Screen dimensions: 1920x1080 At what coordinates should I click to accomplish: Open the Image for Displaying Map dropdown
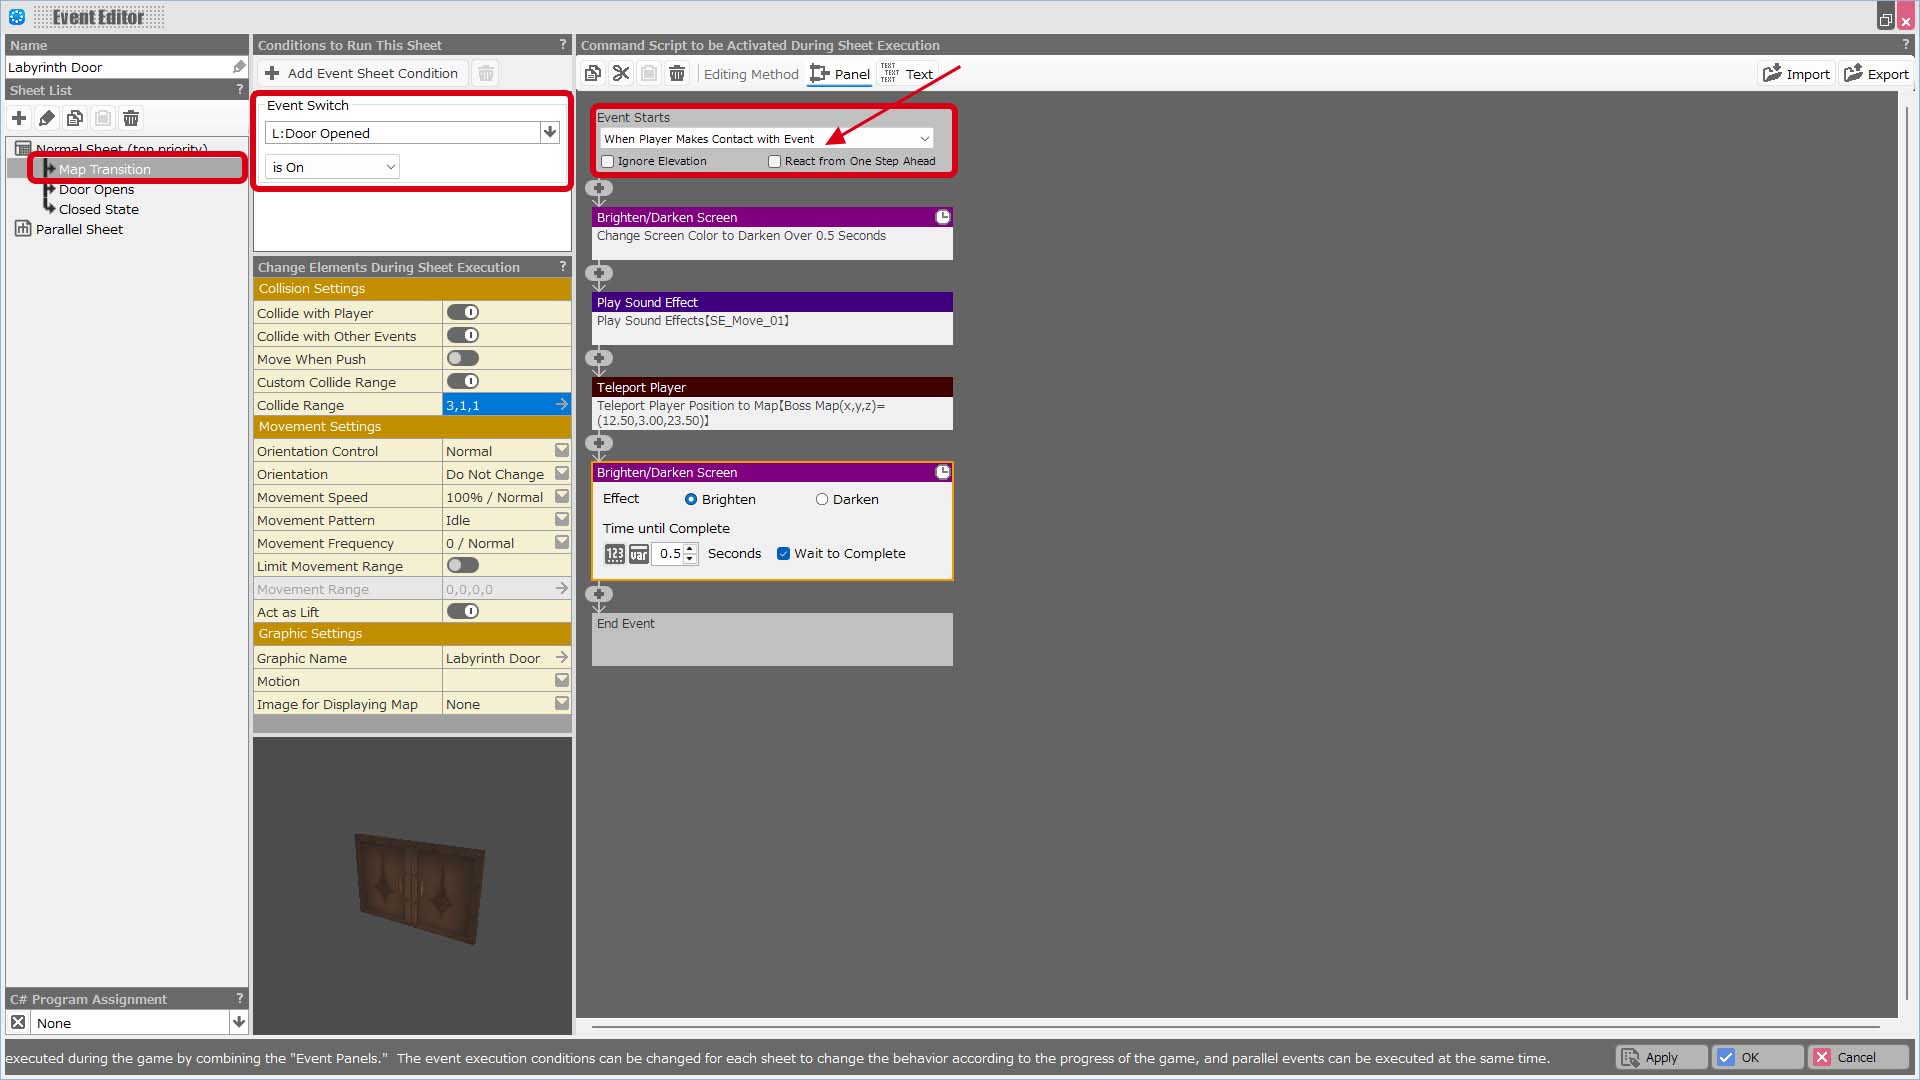tap(561, 704)
